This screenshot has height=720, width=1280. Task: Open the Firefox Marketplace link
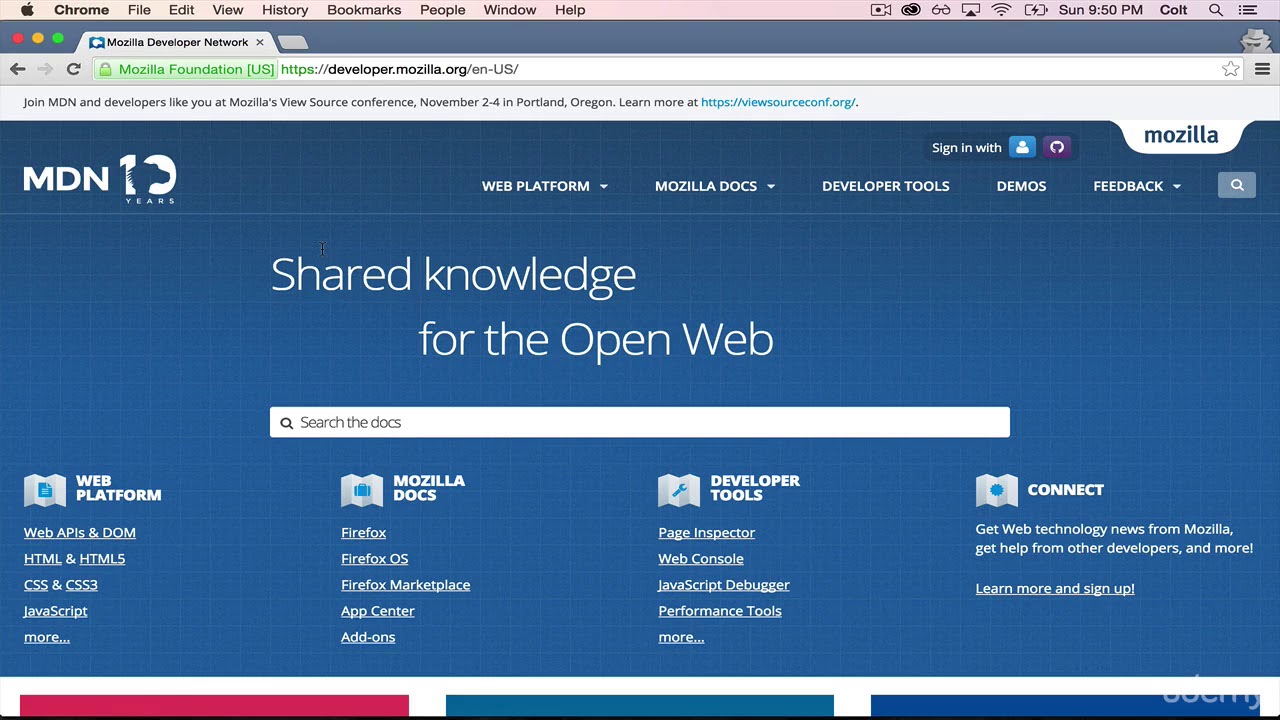(405, 585)
